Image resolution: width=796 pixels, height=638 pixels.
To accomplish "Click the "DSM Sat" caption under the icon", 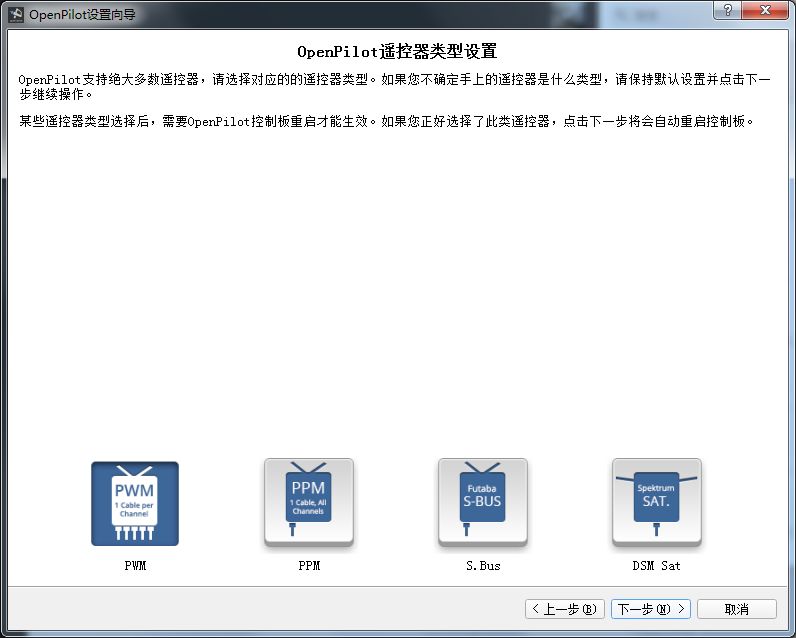I will (x=656, y=565).
